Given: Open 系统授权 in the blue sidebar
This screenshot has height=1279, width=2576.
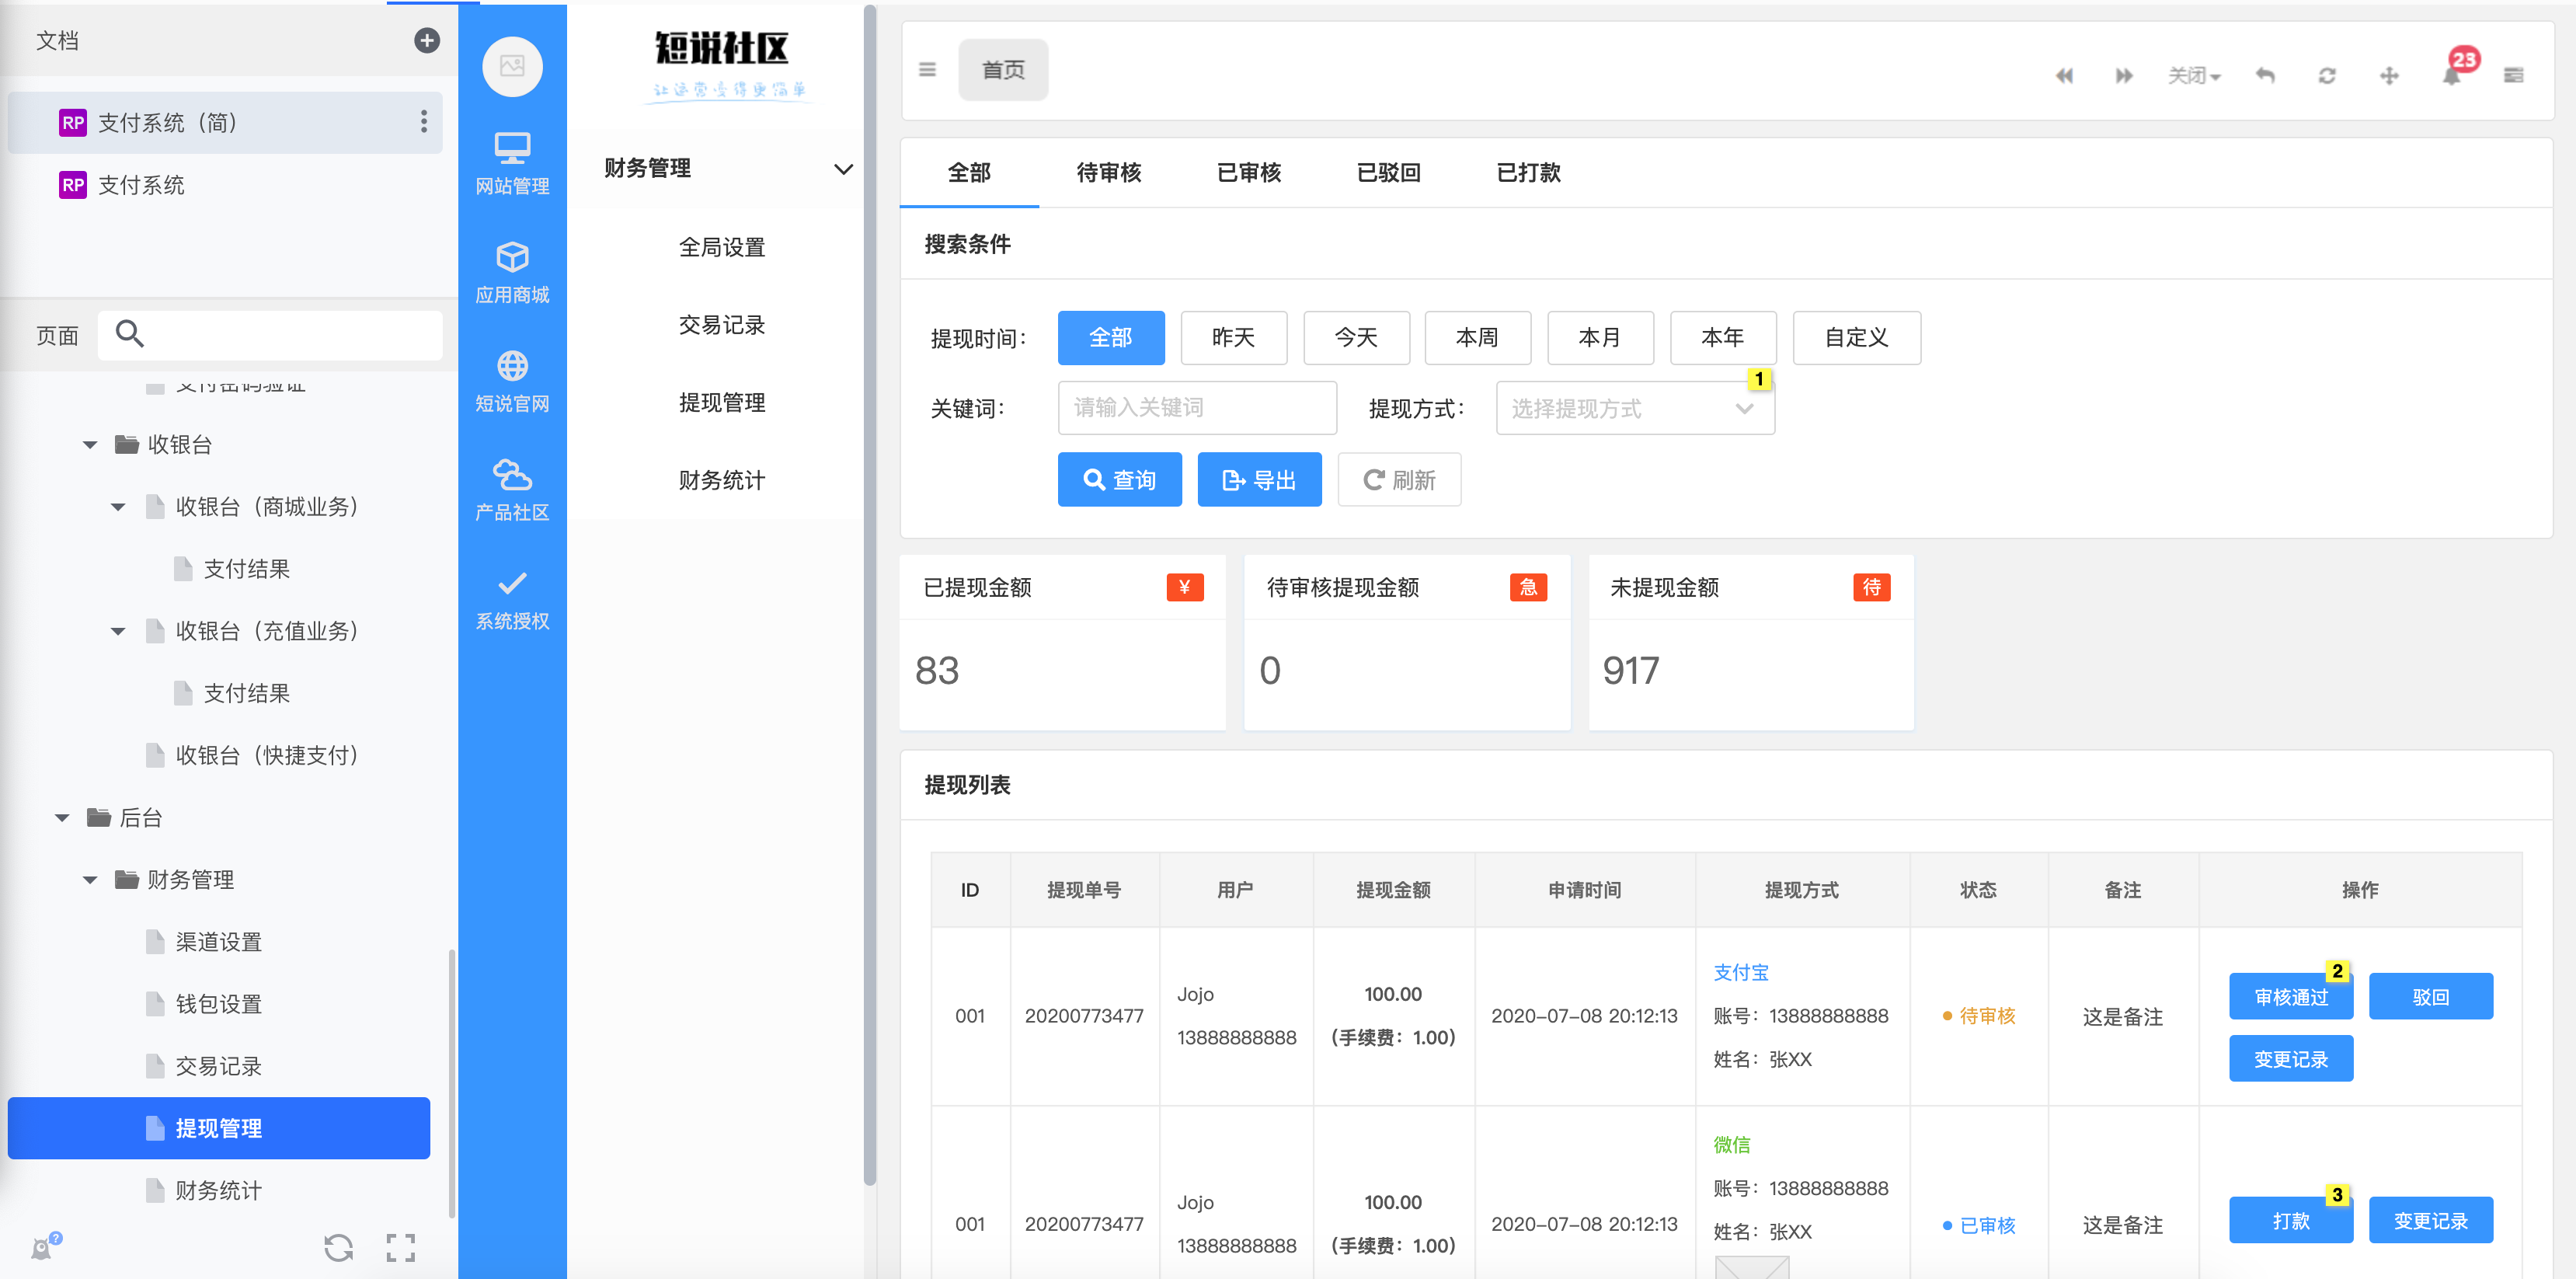Looking at the screenshot, I should pos(512,599).
